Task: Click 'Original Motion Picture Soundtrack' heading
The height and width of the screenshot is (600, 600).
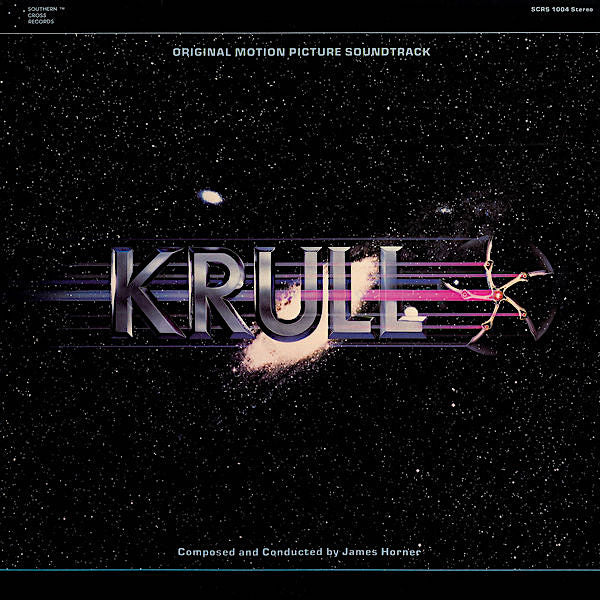Action: click(302, 52)
